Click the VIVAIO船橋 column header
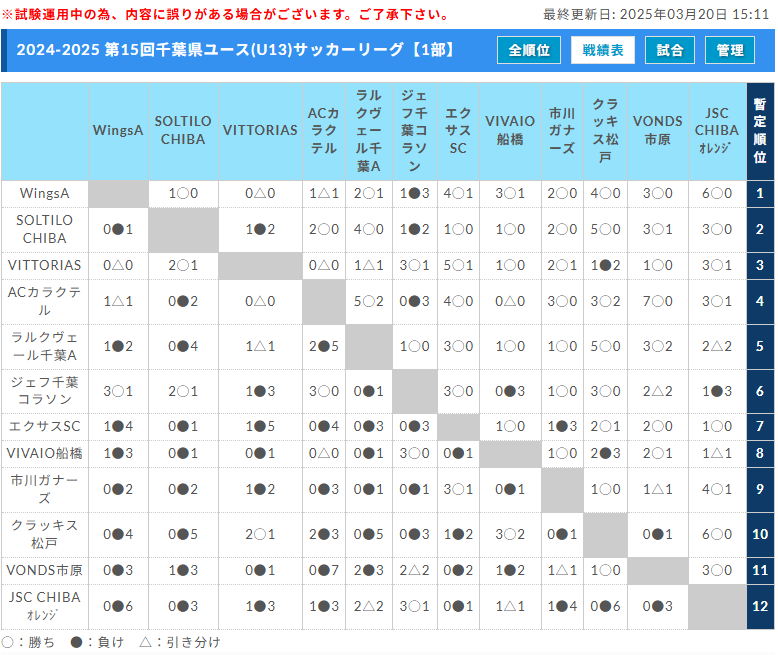This screenshot has width=778, height=655. [x=510, y=131]
